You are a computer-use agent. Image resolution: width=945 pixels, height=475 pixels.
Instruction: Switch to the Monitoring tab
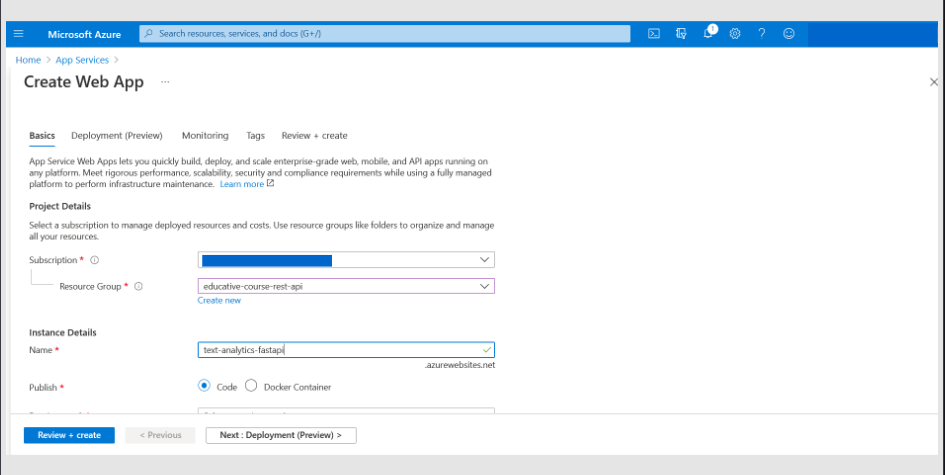coord(206,136)
